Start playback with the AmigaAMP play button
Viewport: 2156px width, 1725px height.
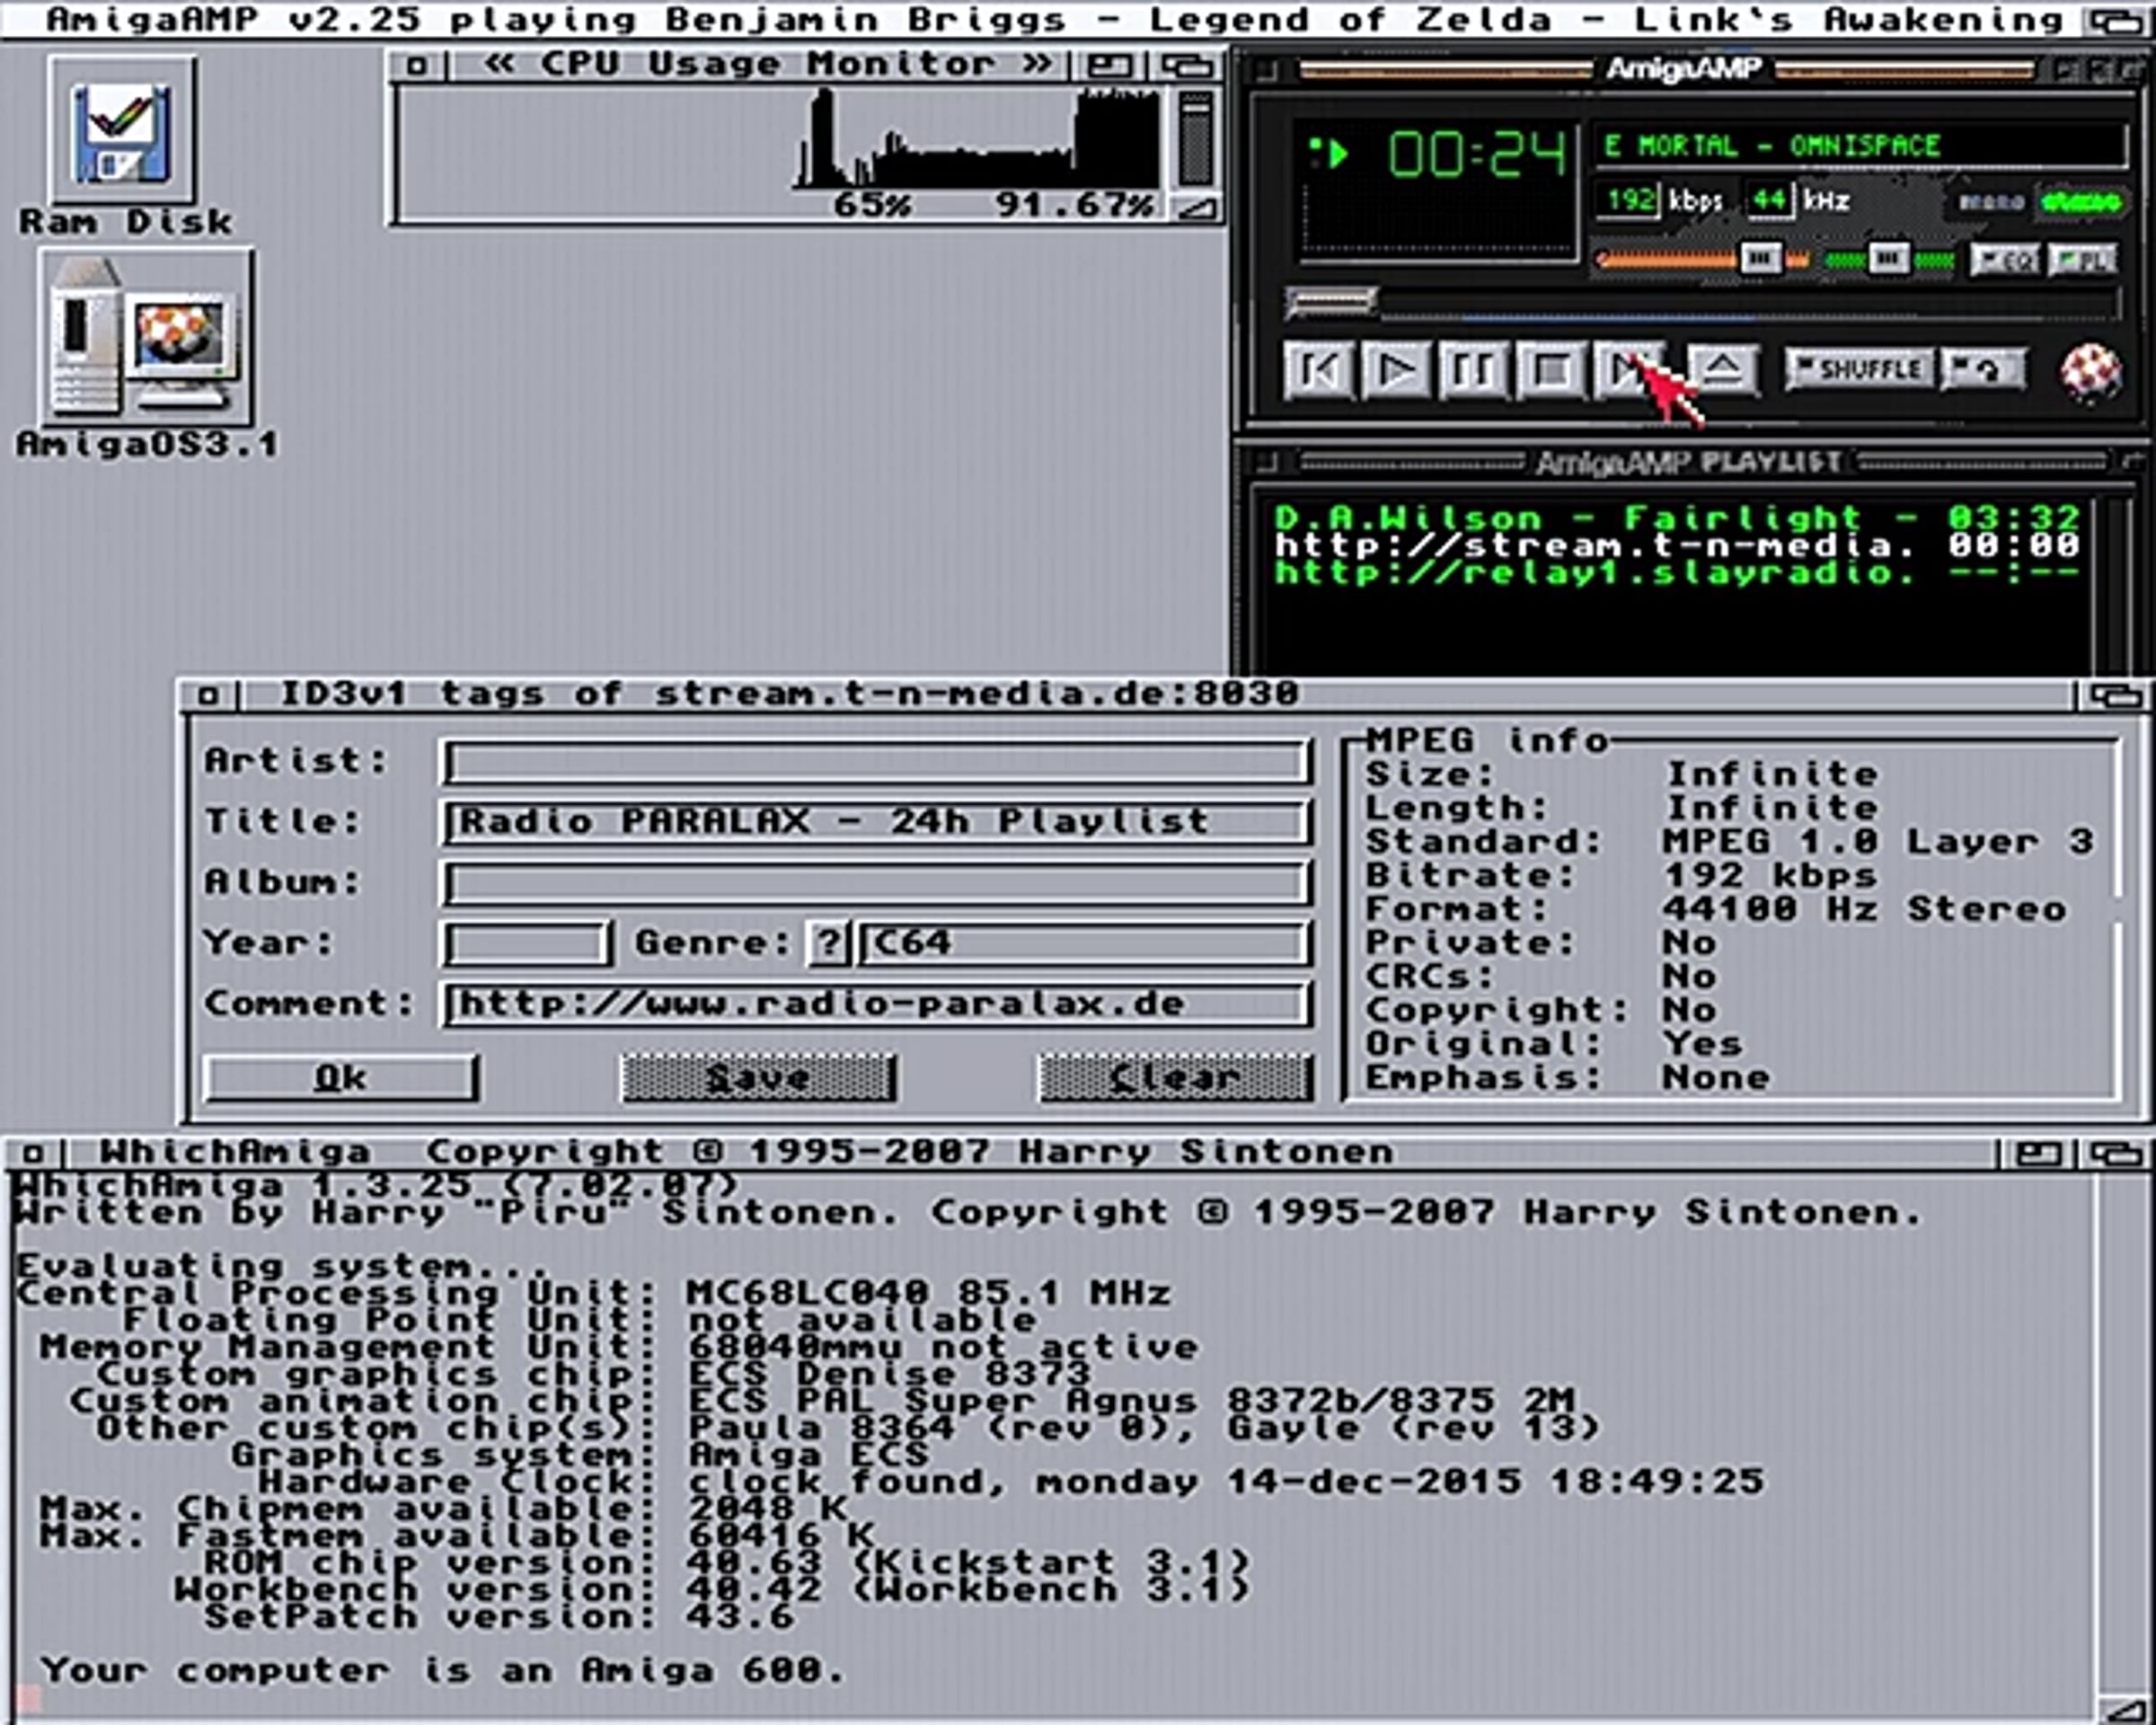1396,370
